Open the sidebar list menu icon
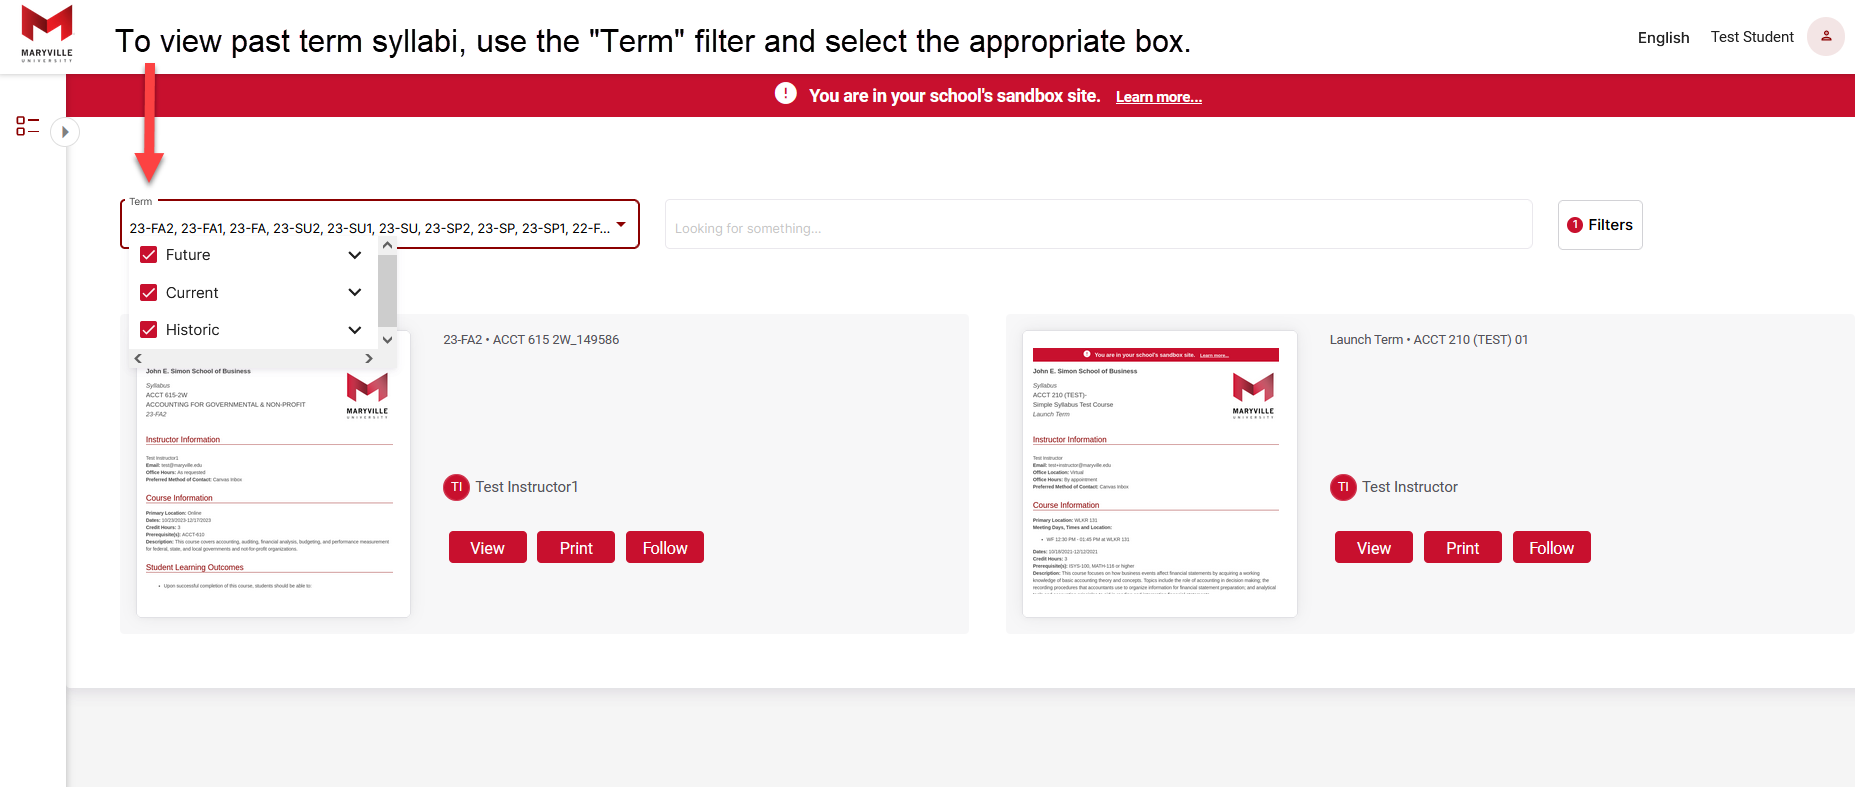 (28, 126)
